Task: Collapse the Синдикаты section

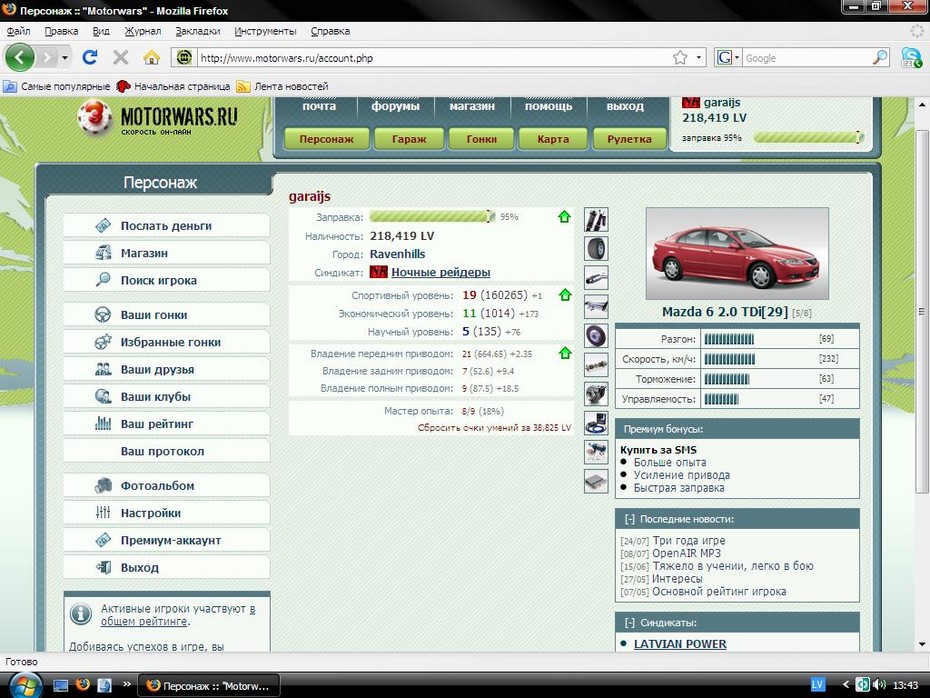Action: (629, 623)
